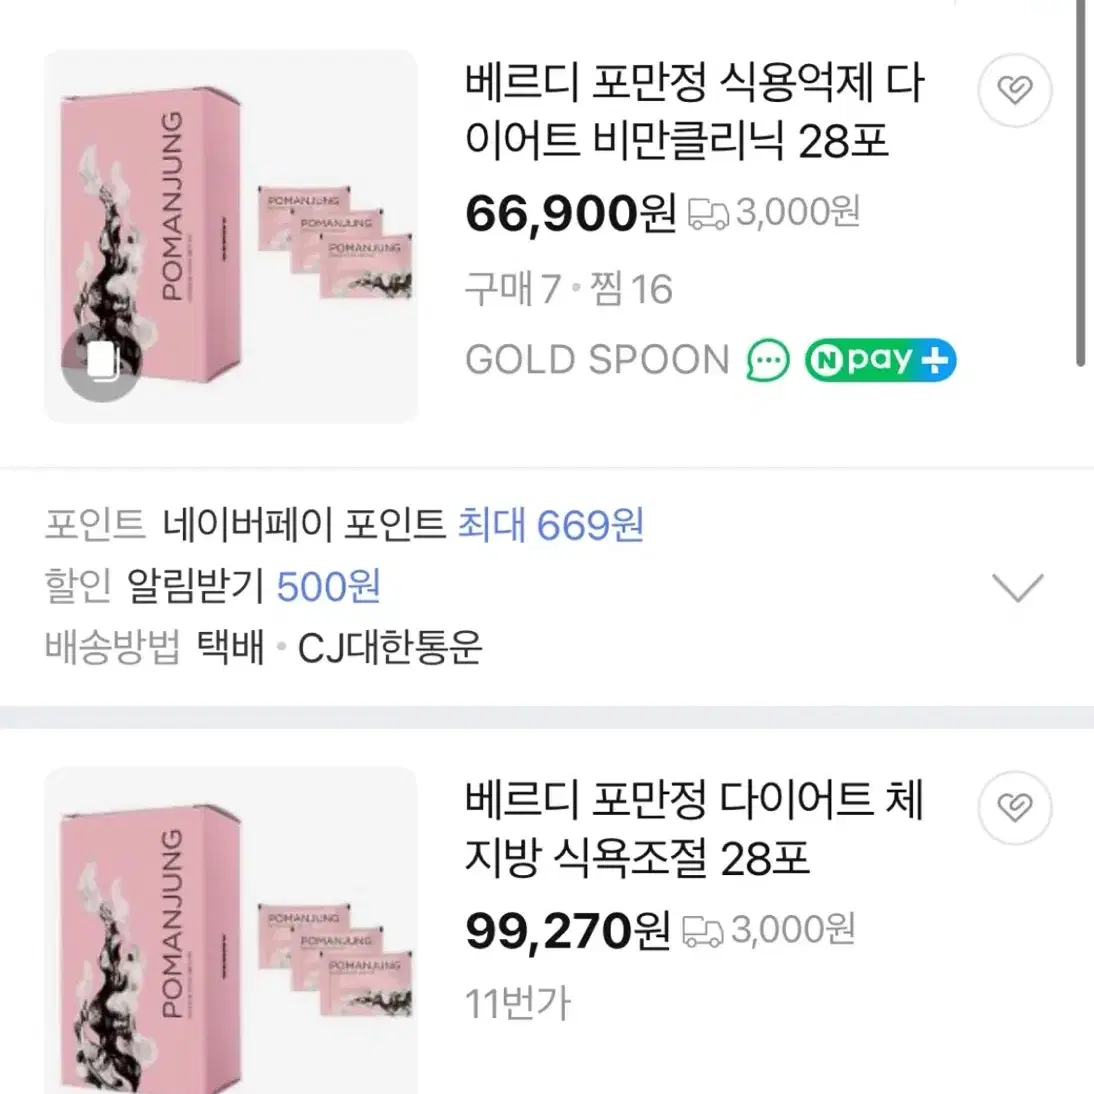
Task: Open first 베르디 포만정 28포 product thumbnail
Action: click(231, 237)
